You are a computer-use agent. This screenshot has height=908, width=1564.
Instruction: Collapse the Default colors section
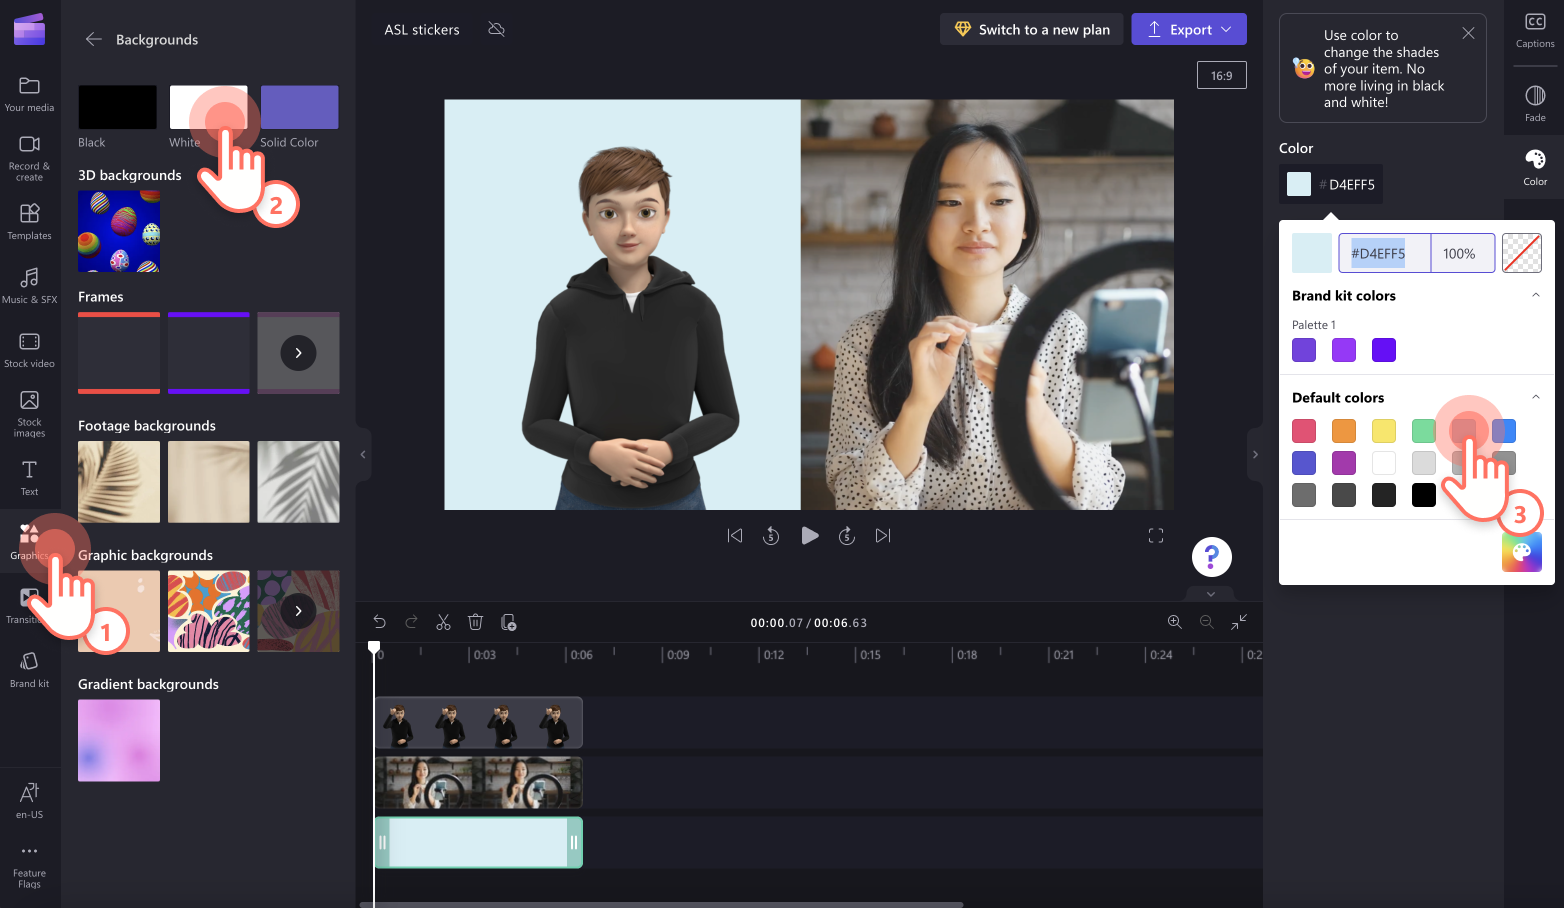[1536, 397]
